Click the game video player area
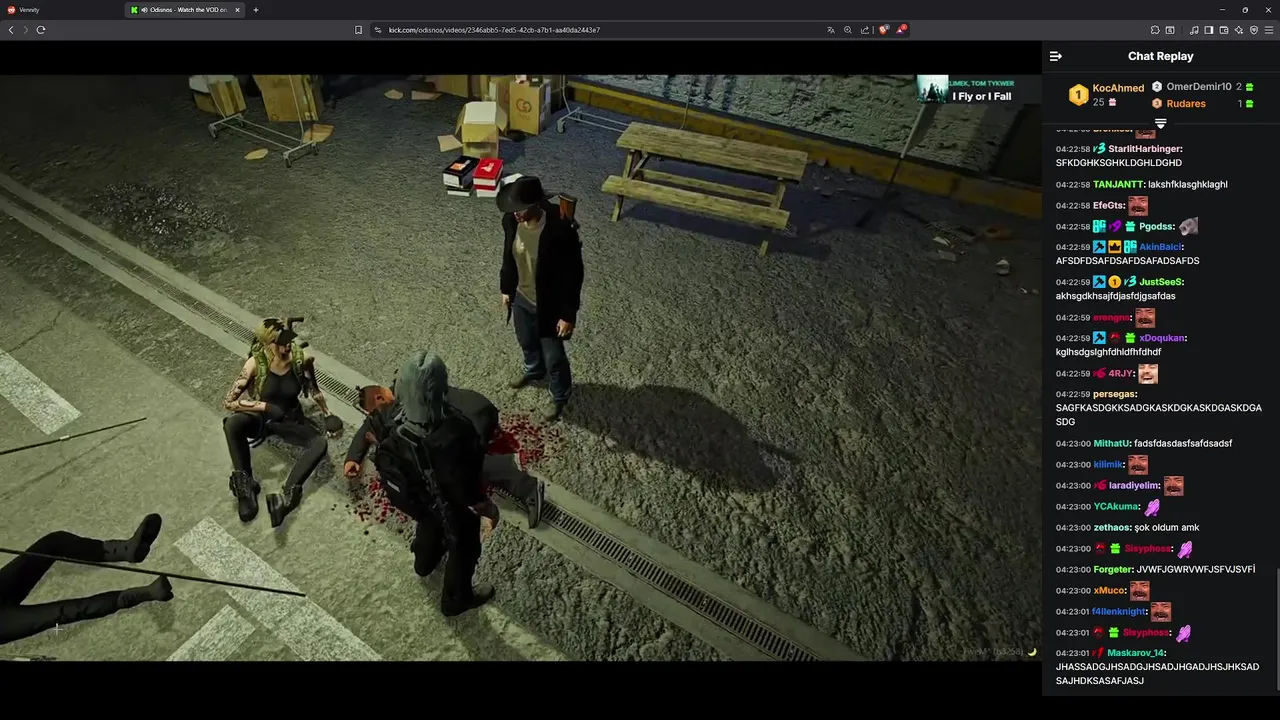1280x720 pixels. pos(520,368)
